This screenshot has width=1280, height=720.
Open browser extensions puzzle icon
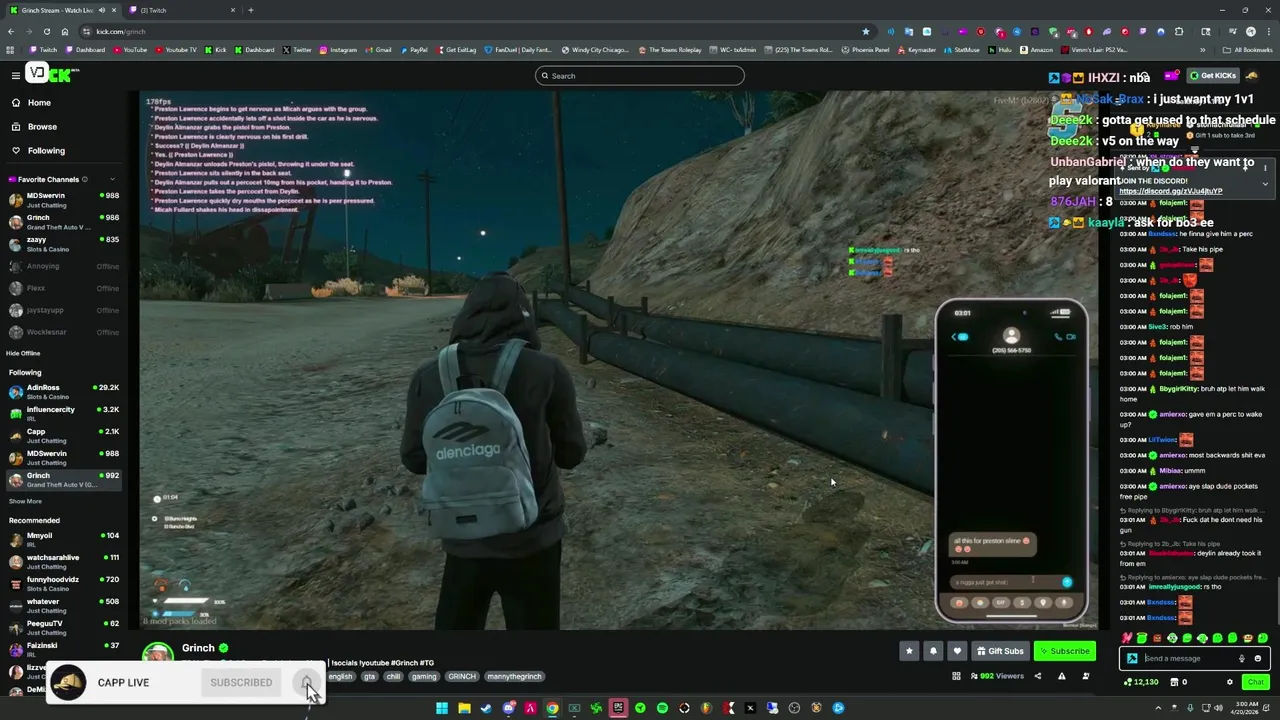[1179, 31]
